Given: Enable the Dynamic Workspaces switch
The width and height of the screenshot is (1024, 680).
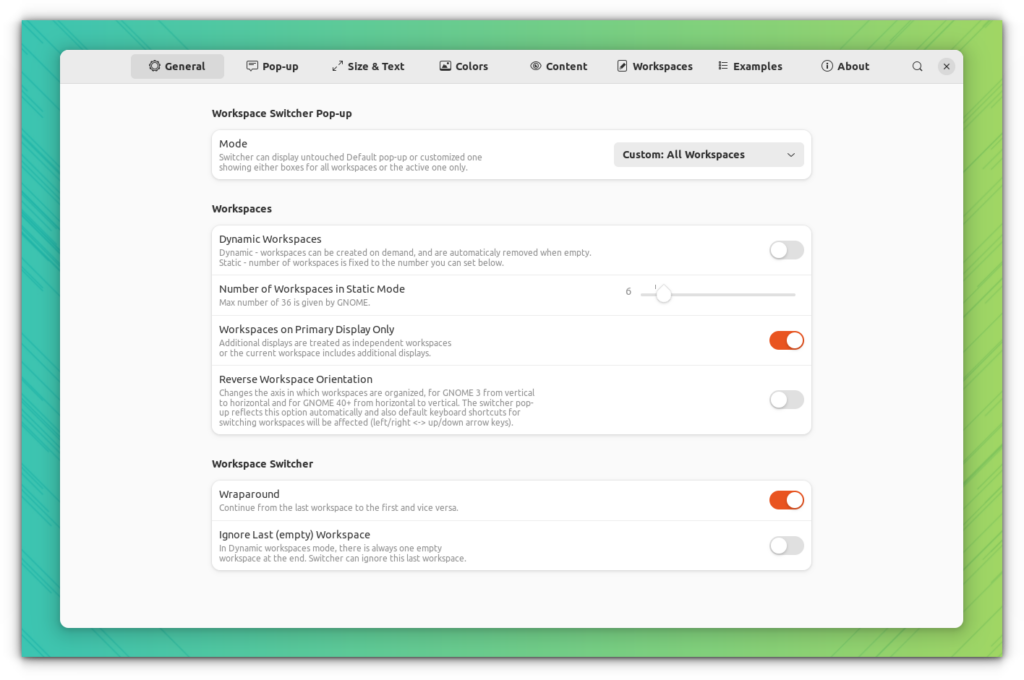Looking at the screenshot, I should (786, 250).
